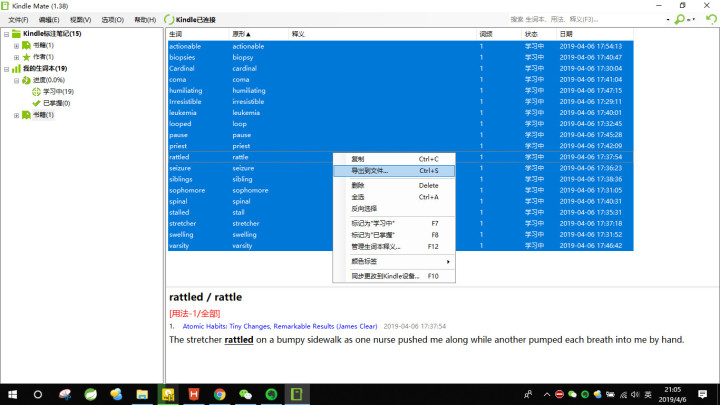720x405 pixels.
Task: Select the sophomore word row
Action: (x=400, y=190)
